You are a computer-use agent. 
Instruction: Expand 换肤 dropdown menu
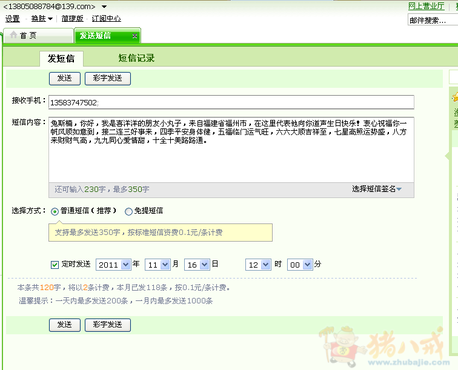click(x=42, y=19)
